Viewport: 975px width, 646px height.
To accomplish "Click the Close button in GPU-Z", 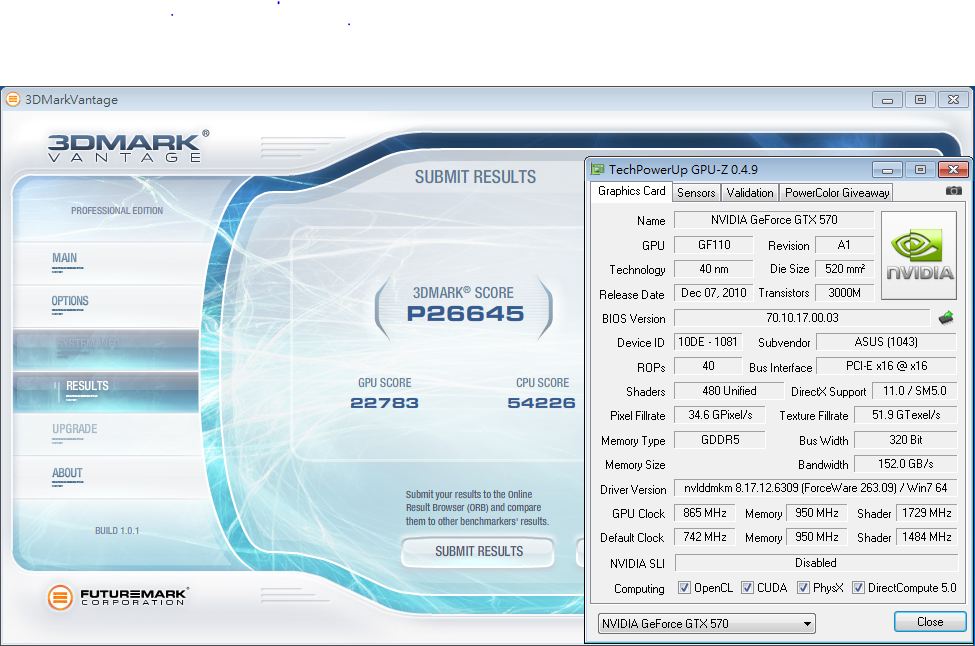I will 930,622.
